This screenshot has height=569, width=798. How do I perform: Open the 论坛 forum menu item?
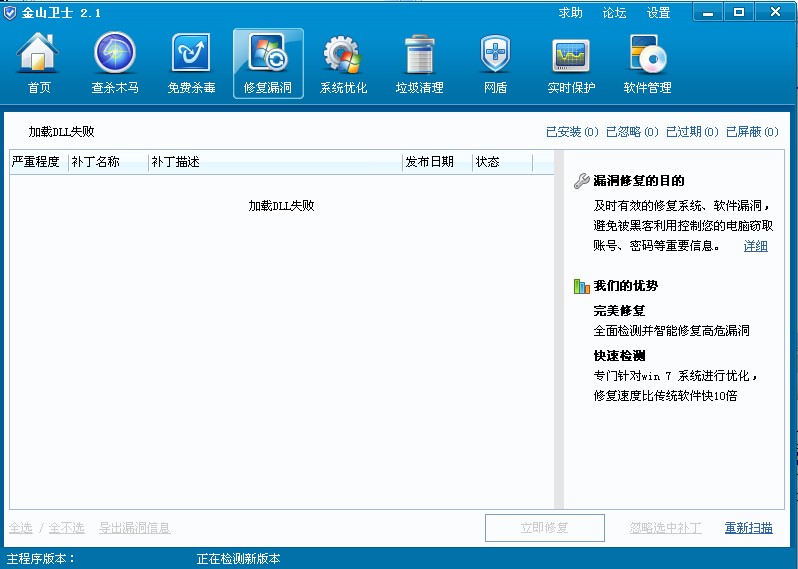(x=614, y=13)
